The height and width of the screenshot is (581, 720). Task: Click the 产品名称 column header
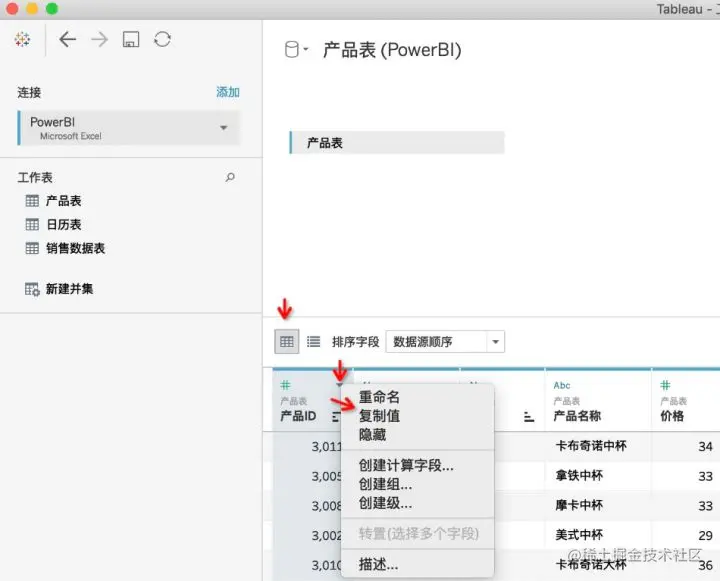(x=577, y=416)
